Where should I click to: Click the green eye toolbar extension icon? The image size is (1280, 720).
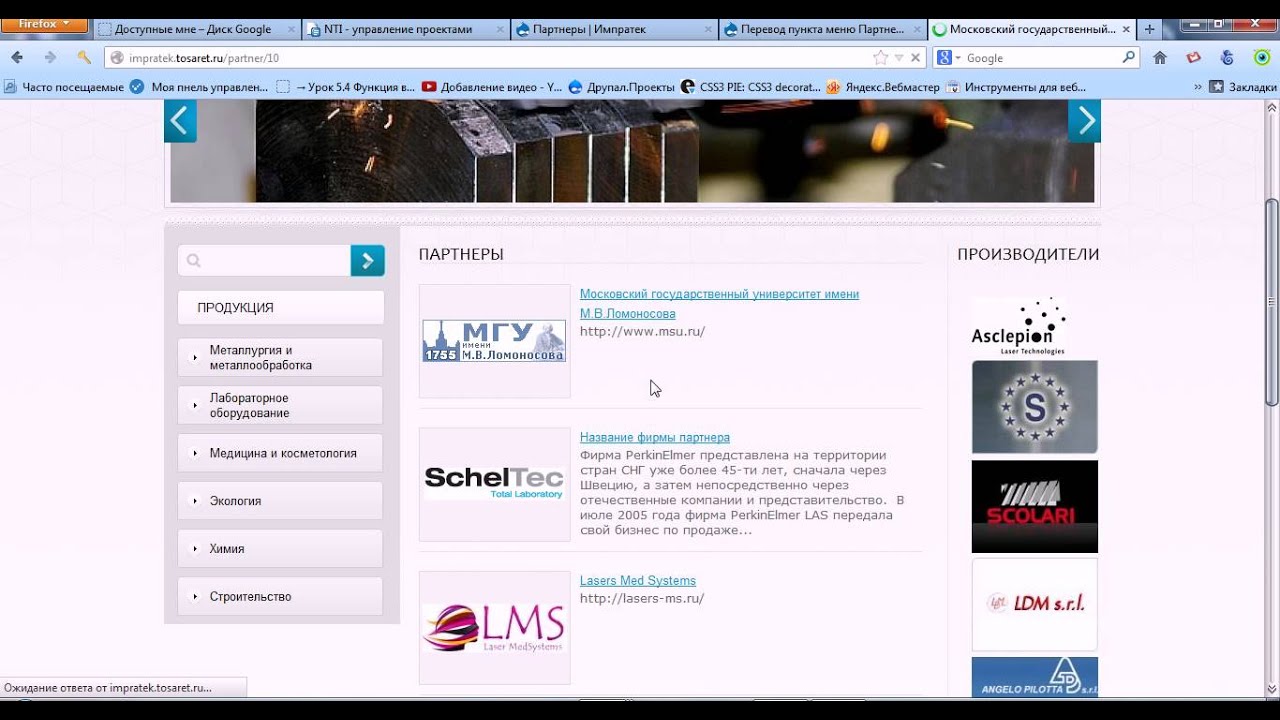[x=1262, y=58]
